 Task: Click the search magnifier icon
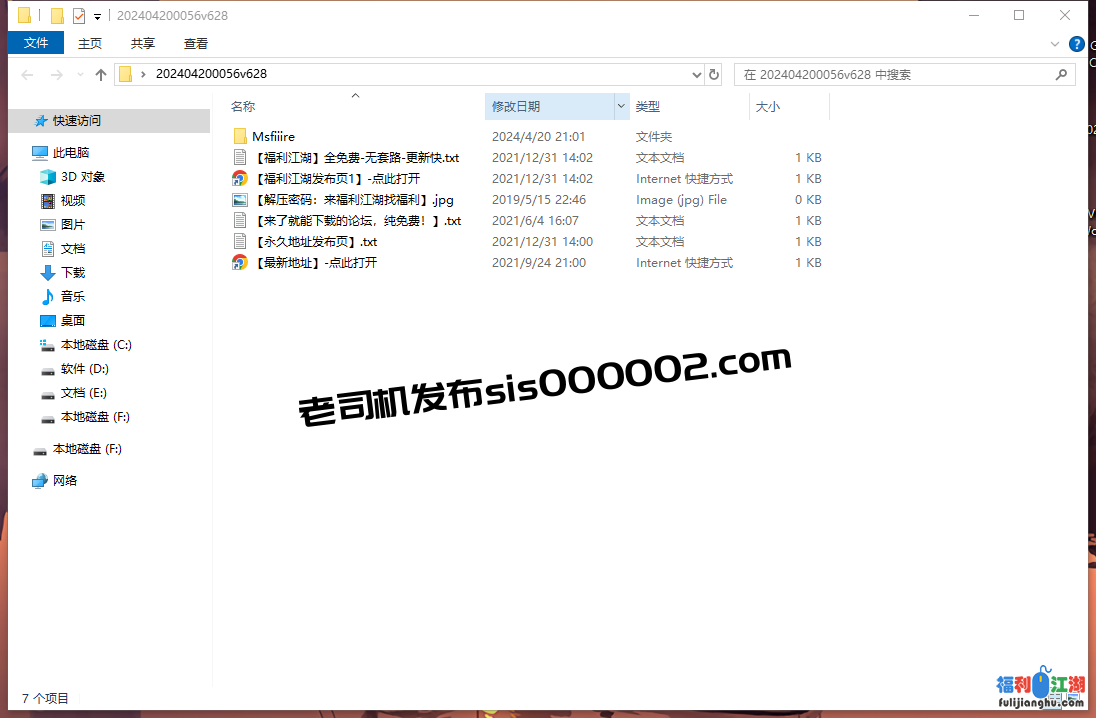1062,75
